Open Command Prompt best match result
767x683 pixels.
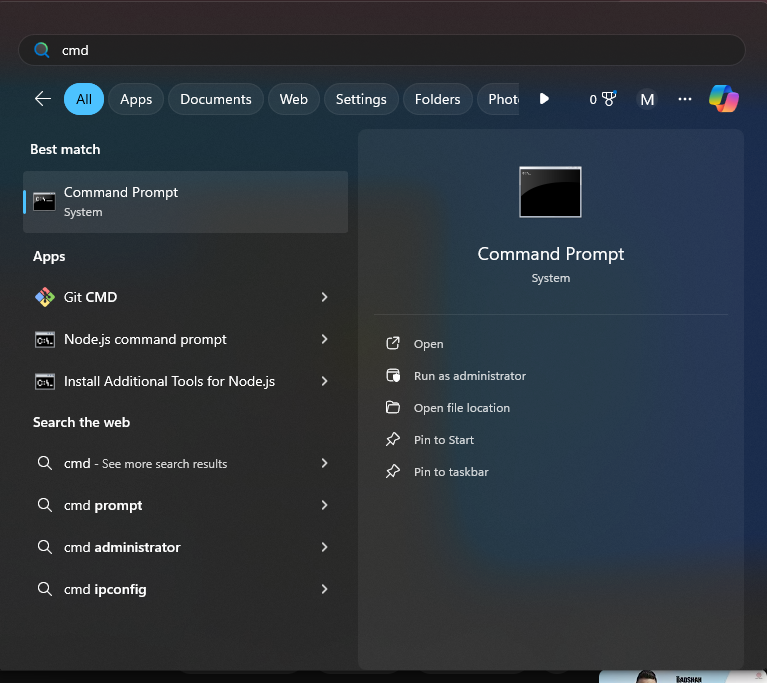click(x=185, y=202)
